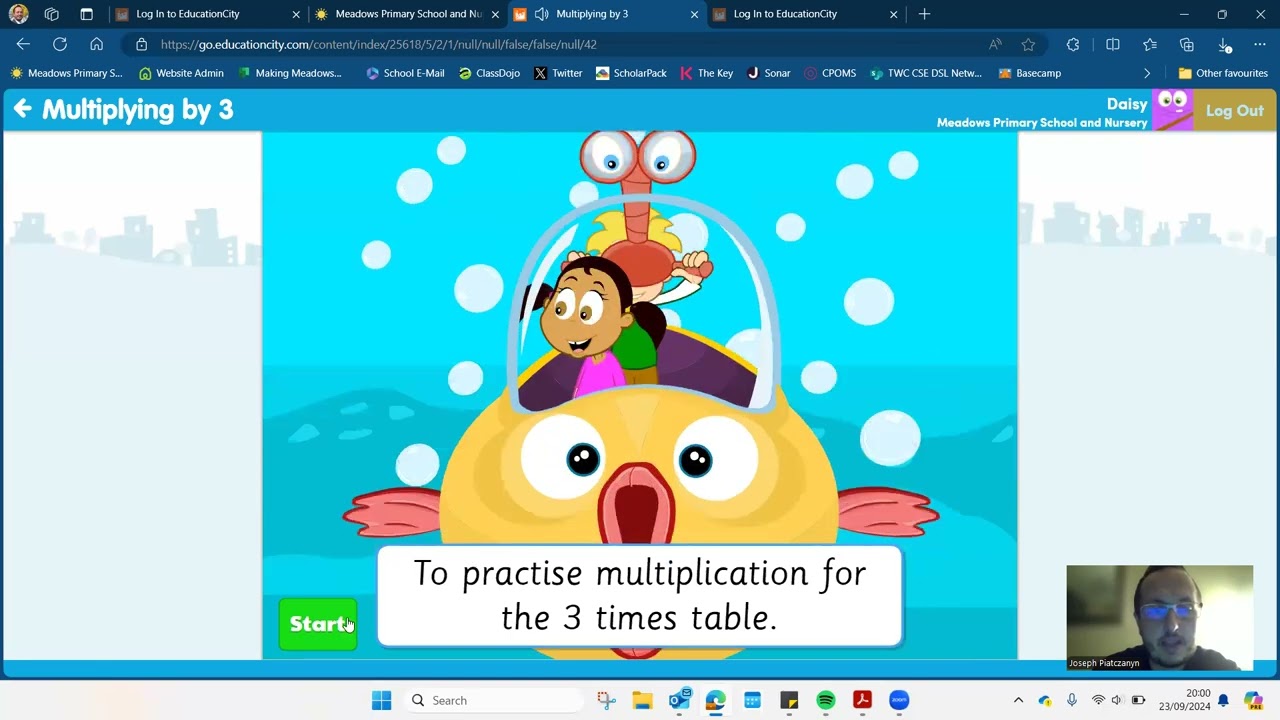Image resolution: width=1280 pixels, height=720 pixels.
Task: Open the taskbar volume control
Action: 1116,700
